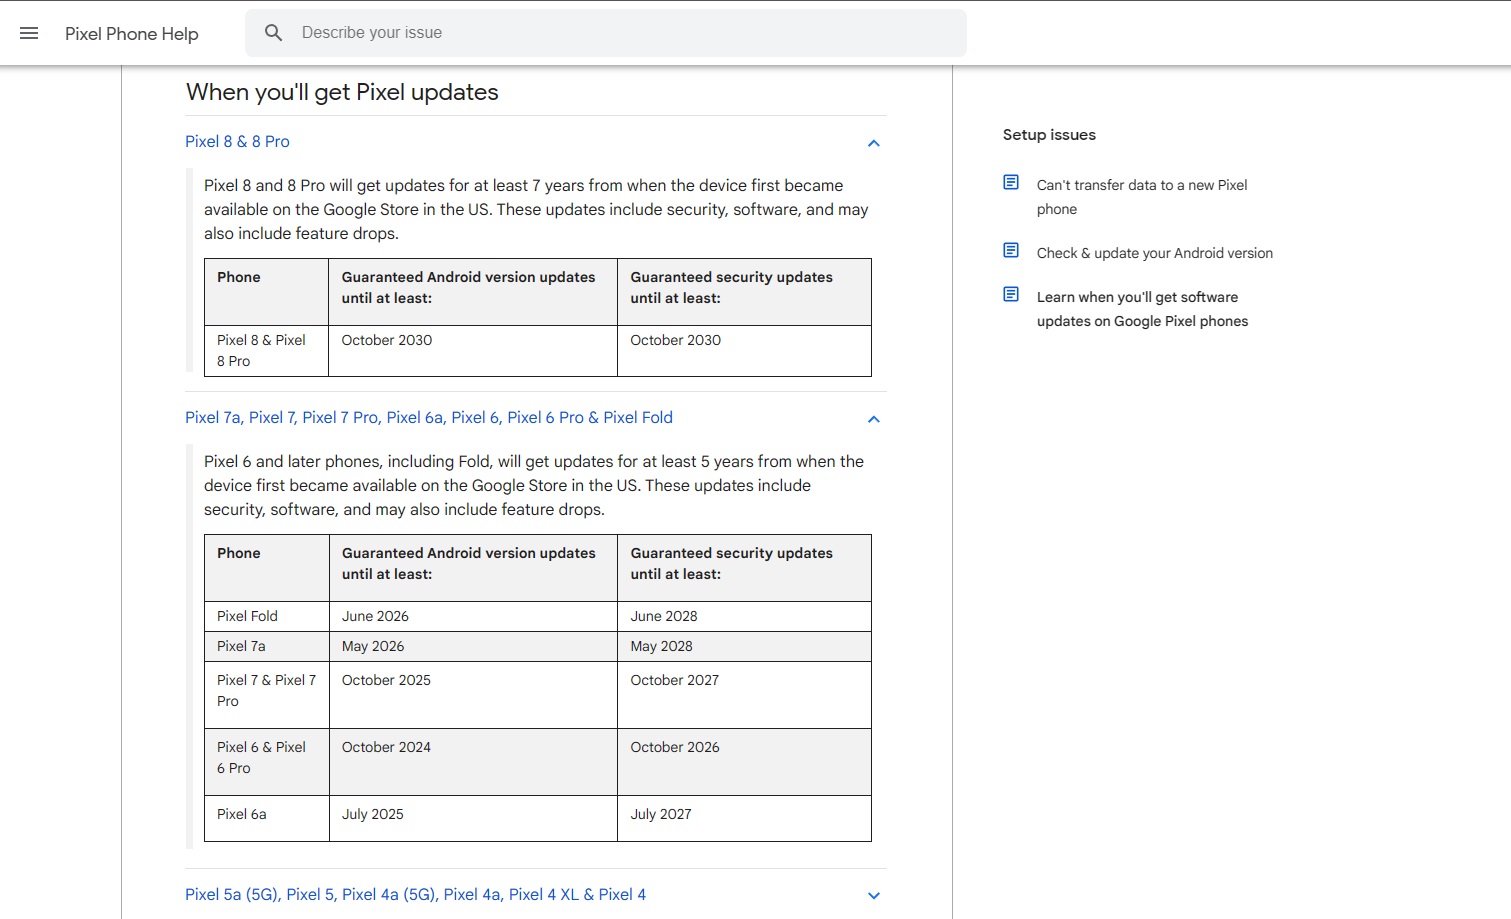The image size is (1511, 919).
Task: Click the search magnifier icon
Action: point(274,33)
